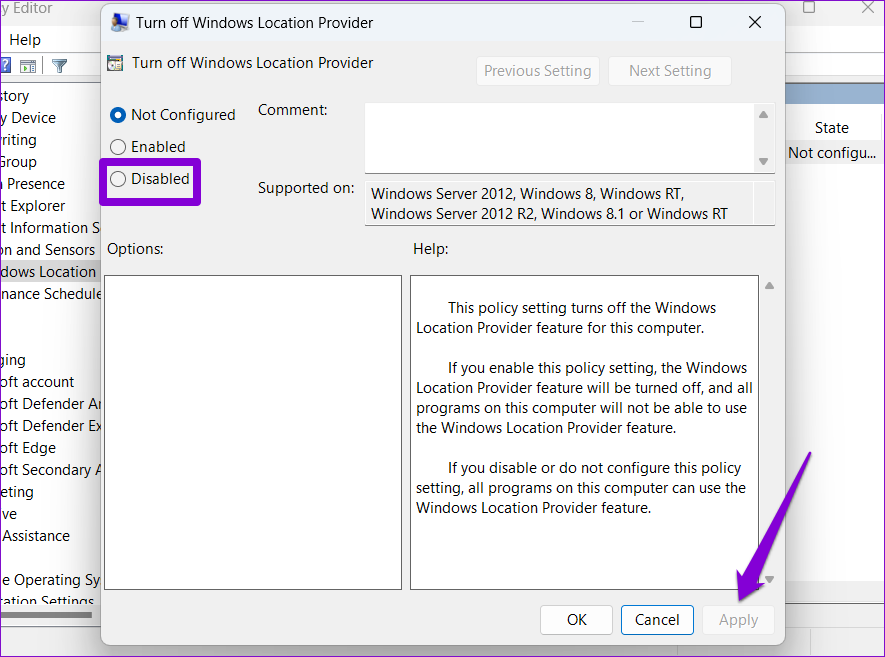The height and width of the screenshot is (657, 885).
Task: Click inside the Comment text box
Action: point(559,138)
